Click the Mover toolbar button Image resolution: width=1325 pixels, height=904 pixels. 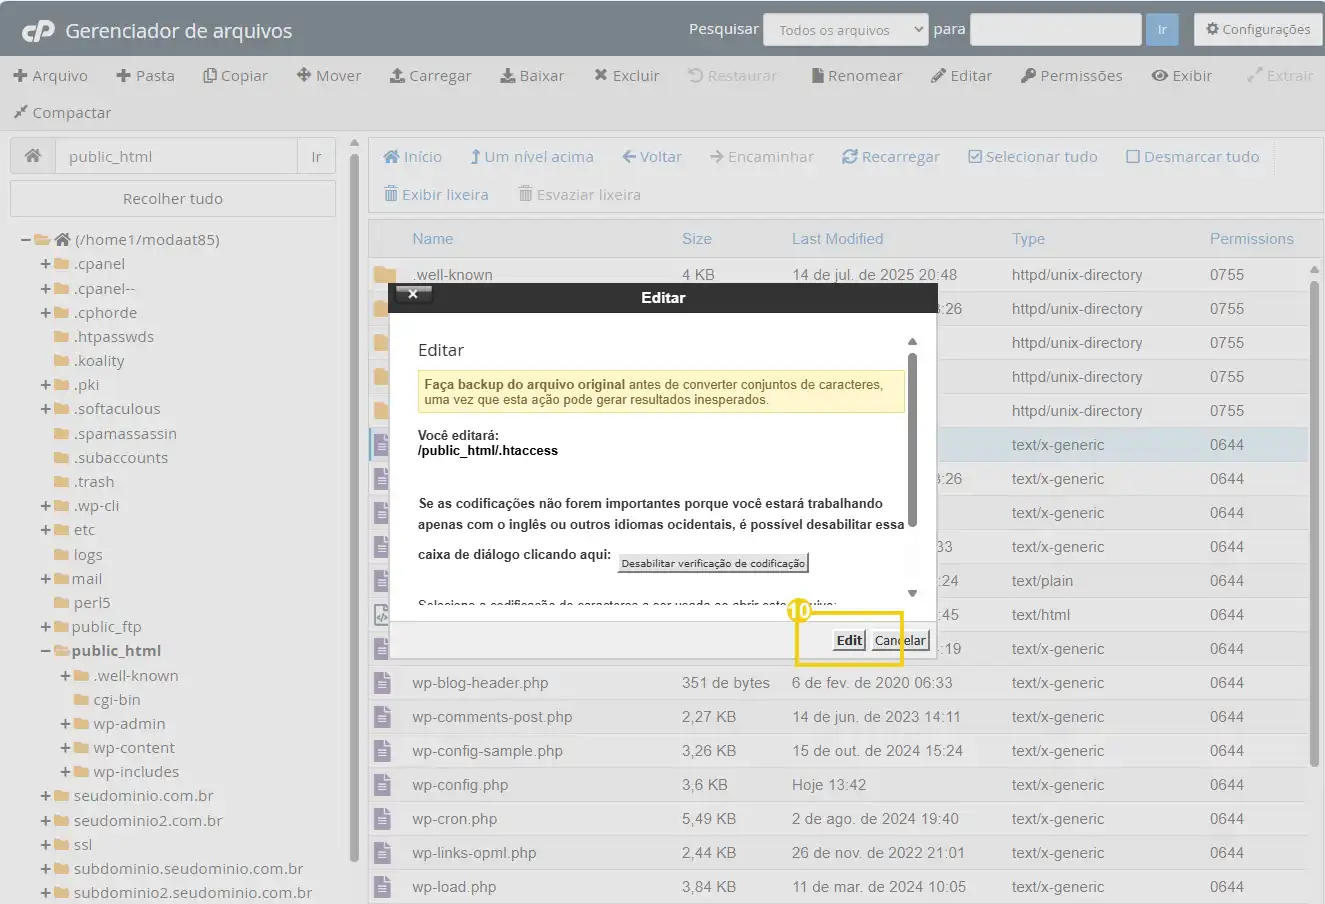pyautogui.click(x=329, y=76)
